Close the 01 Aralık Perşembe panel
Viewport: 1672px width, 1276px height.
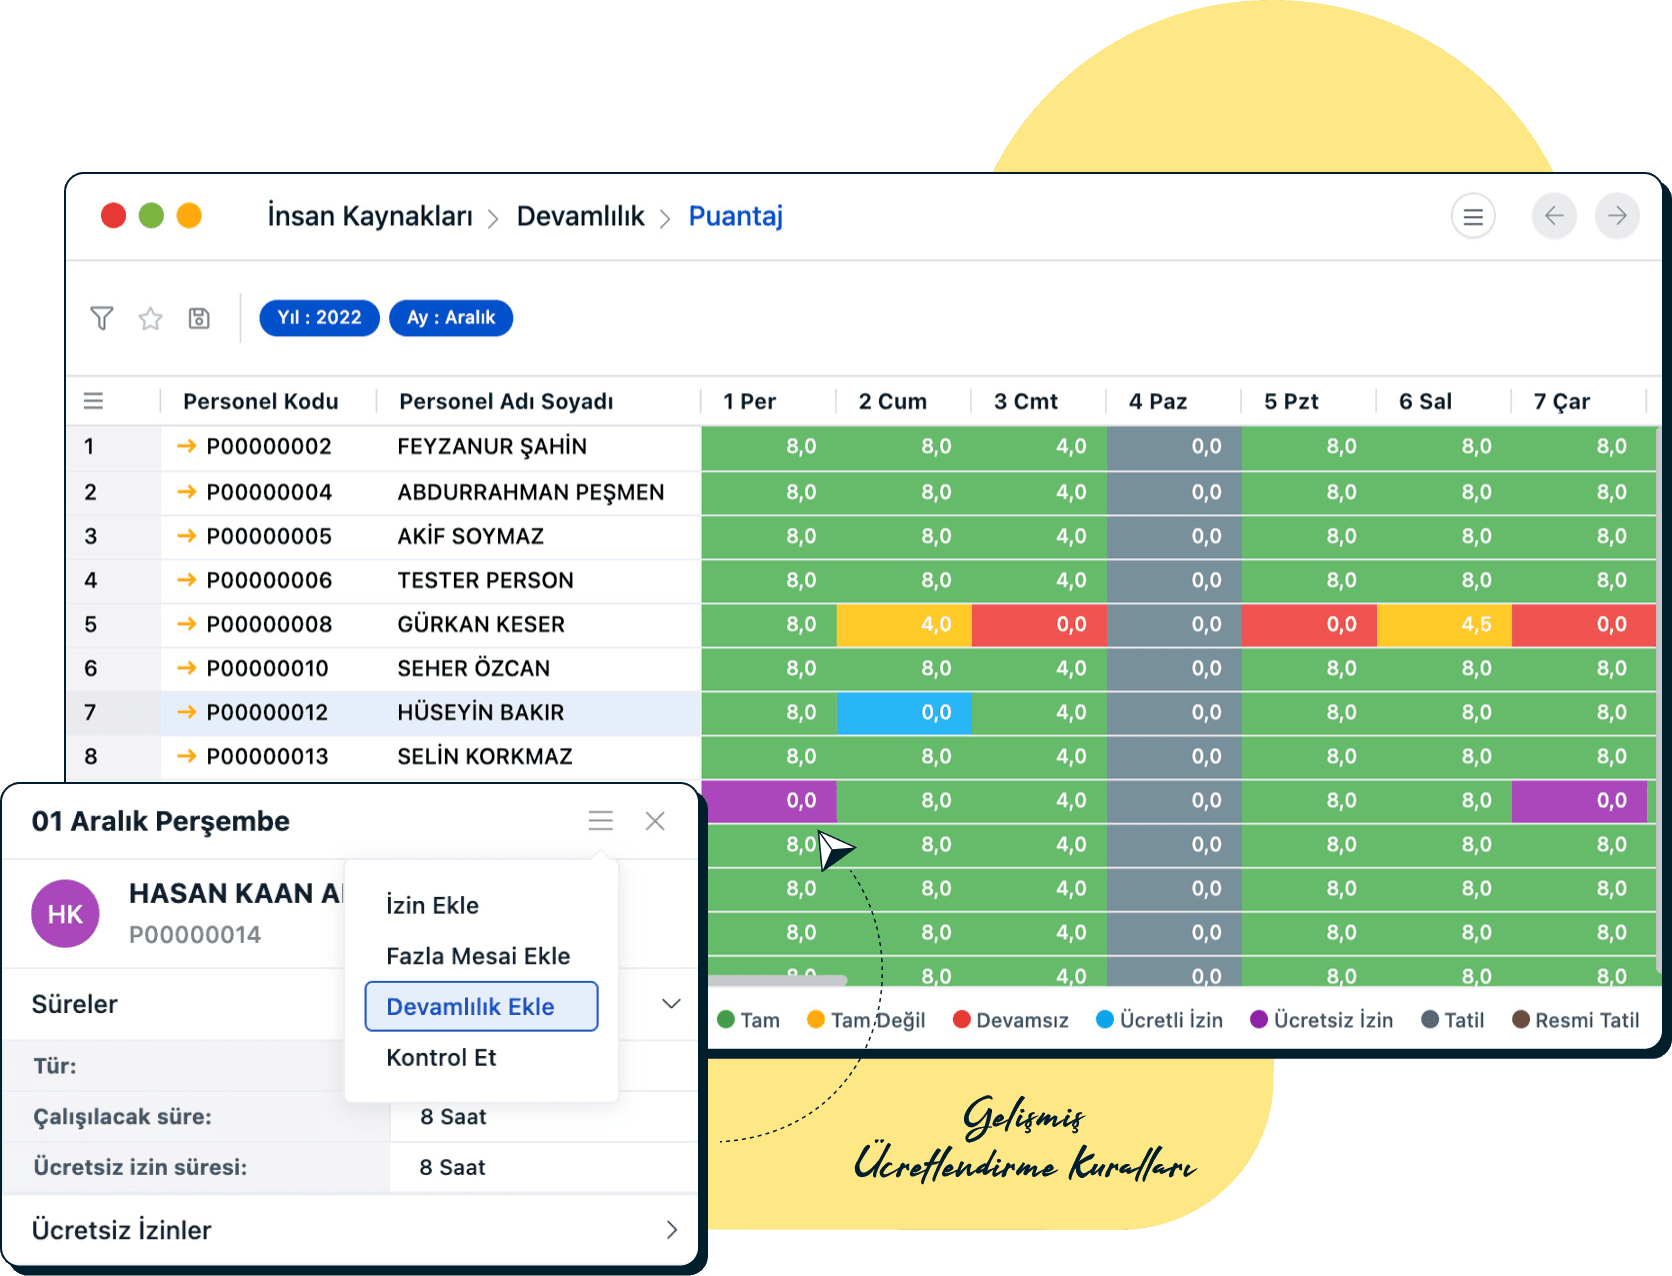(x=655, y=821)
